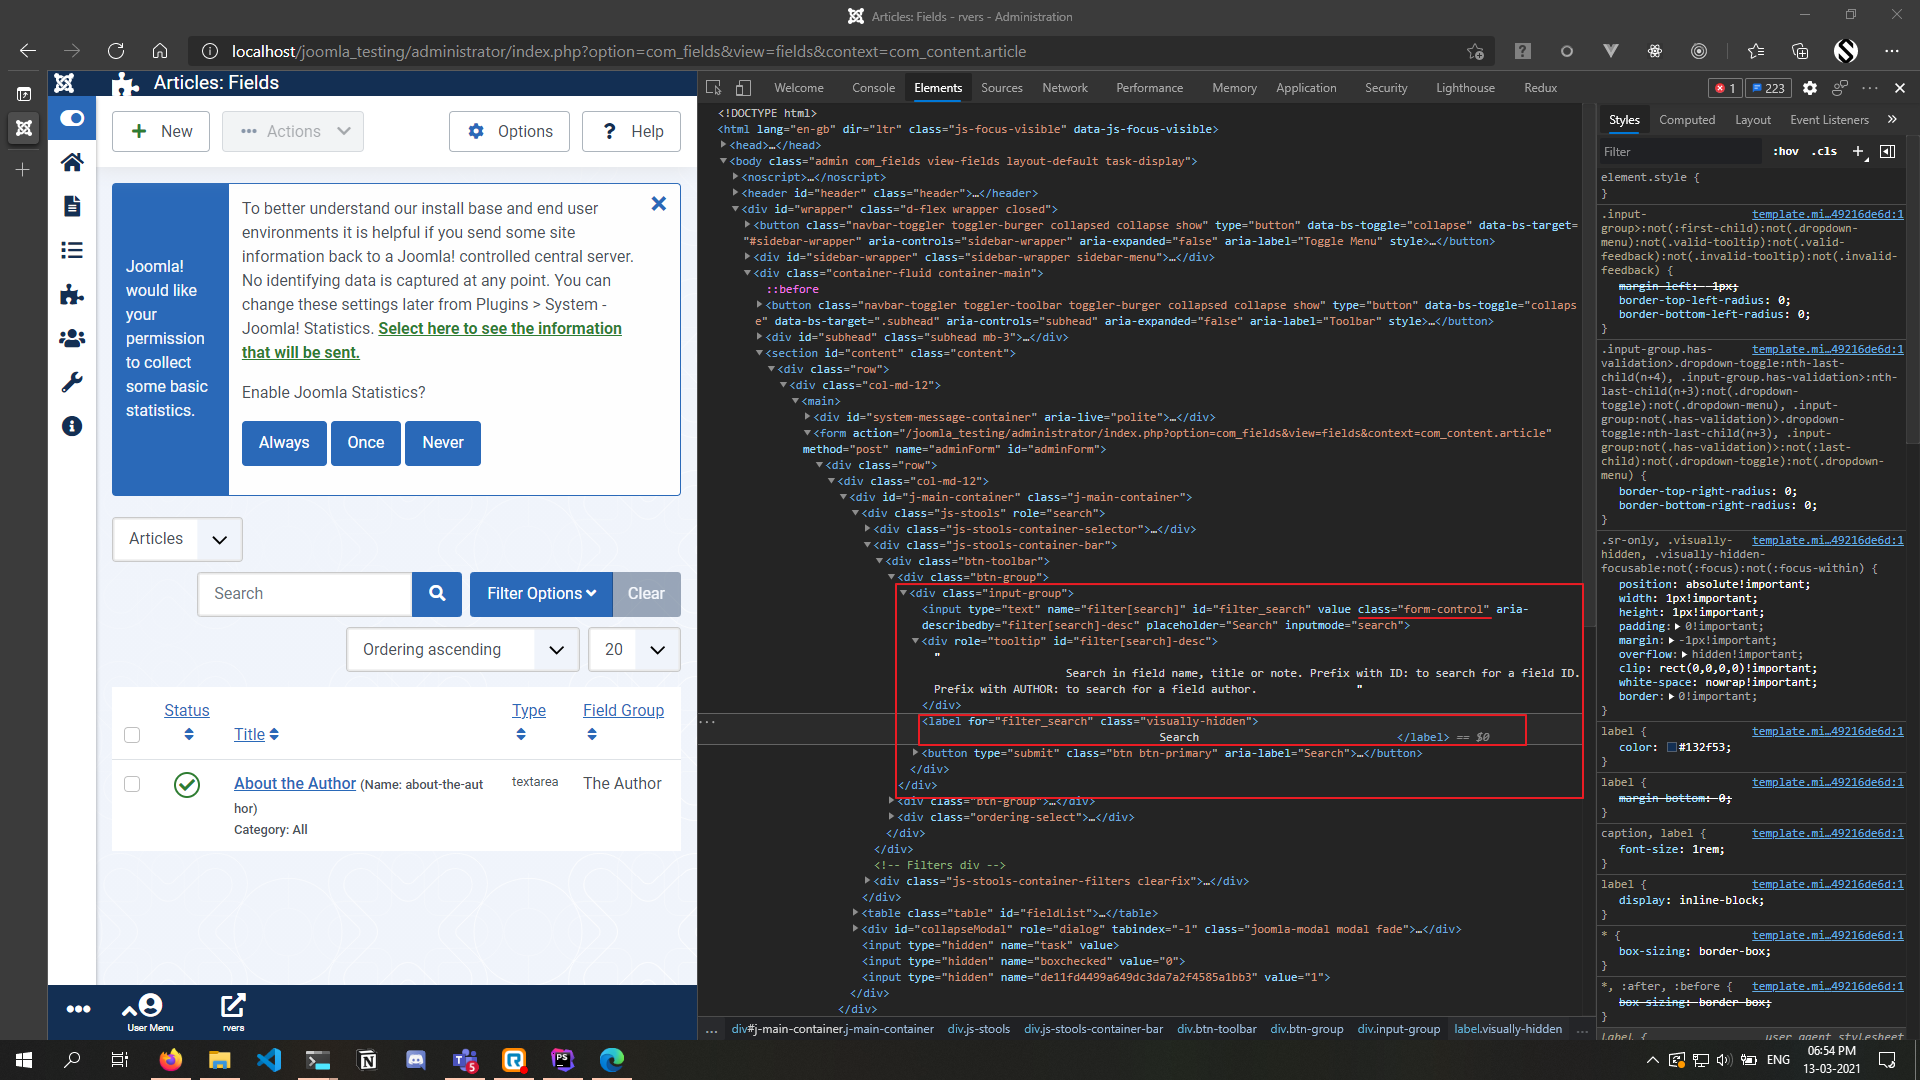Check the About the Author row checkbox
The height and width of the screenshot is (1080, 1920).
pos(132,784)
